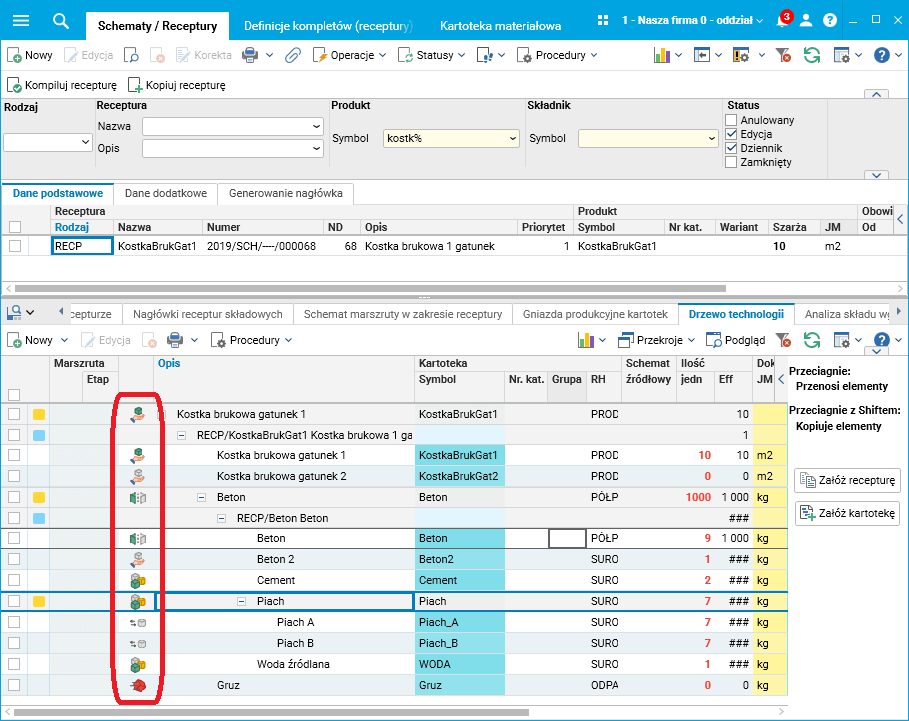Click the green refresh icon in top toolbar
The height and width of the screenshot is (721, 909).
coord(812,55)
